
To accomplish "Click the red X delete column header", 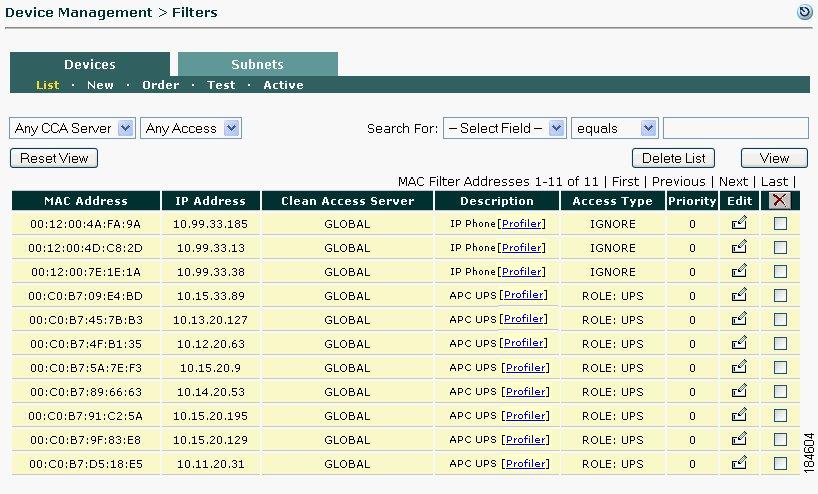I will (780, 200).
